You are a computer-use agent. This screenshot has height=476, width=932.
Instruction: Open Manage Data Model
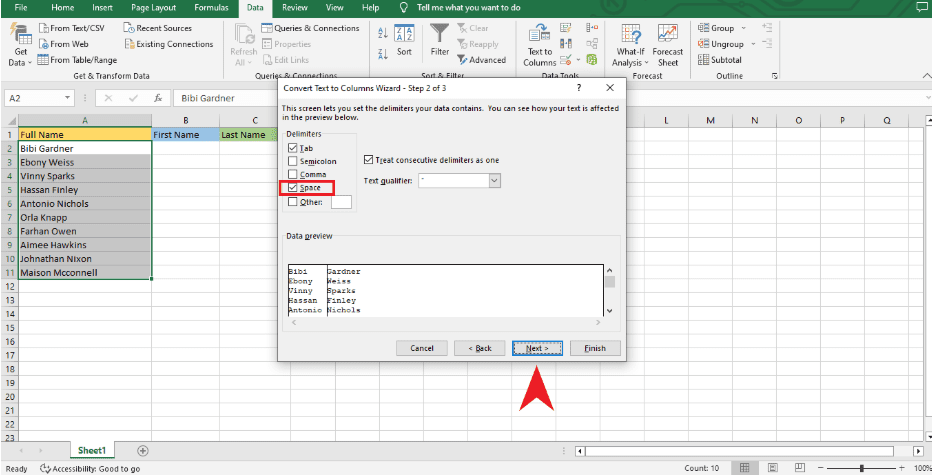coord(592,60)
